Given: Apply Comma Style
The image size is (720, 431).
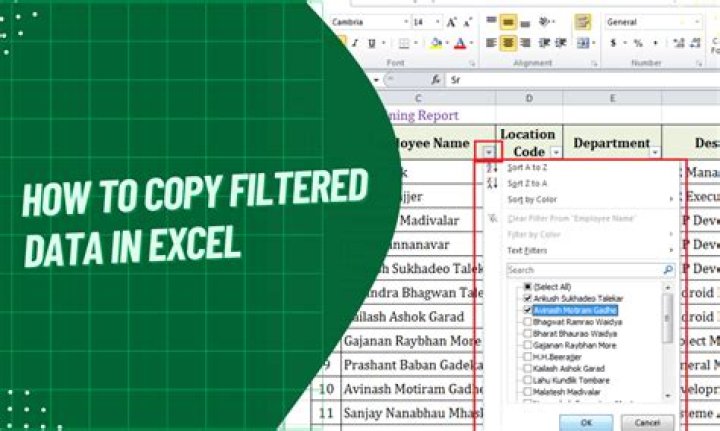Looking at the screenshot, I should pyautogui.click(x=656, y=43).
